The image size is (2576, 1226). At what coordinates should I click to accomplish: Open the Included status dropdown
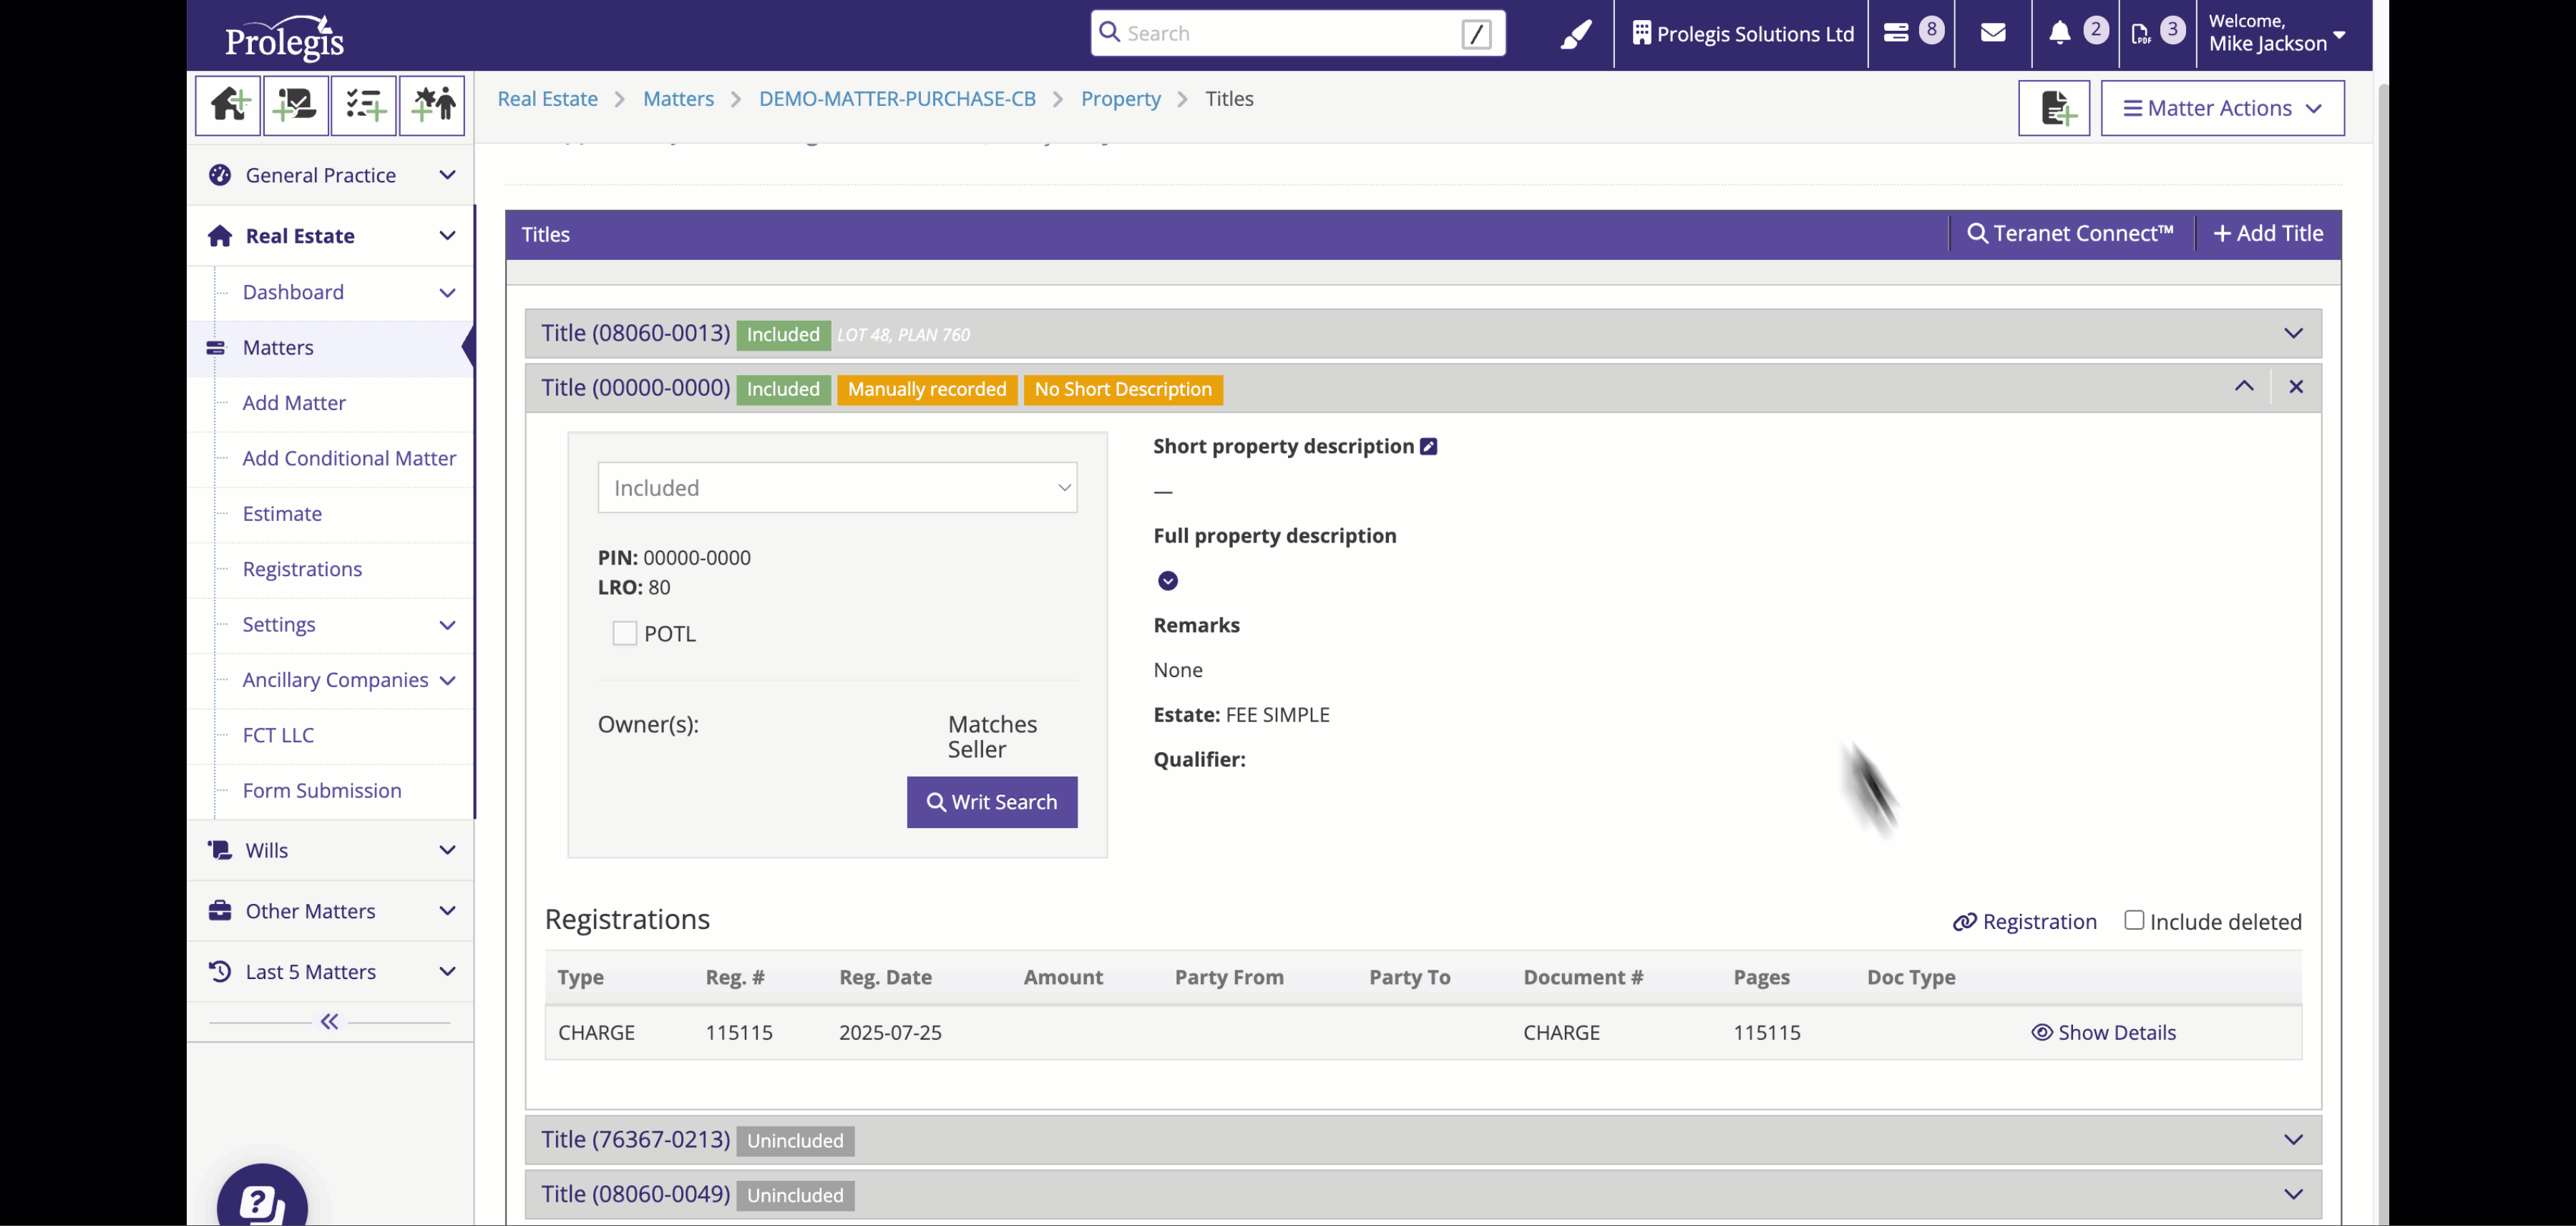(837, 487)
